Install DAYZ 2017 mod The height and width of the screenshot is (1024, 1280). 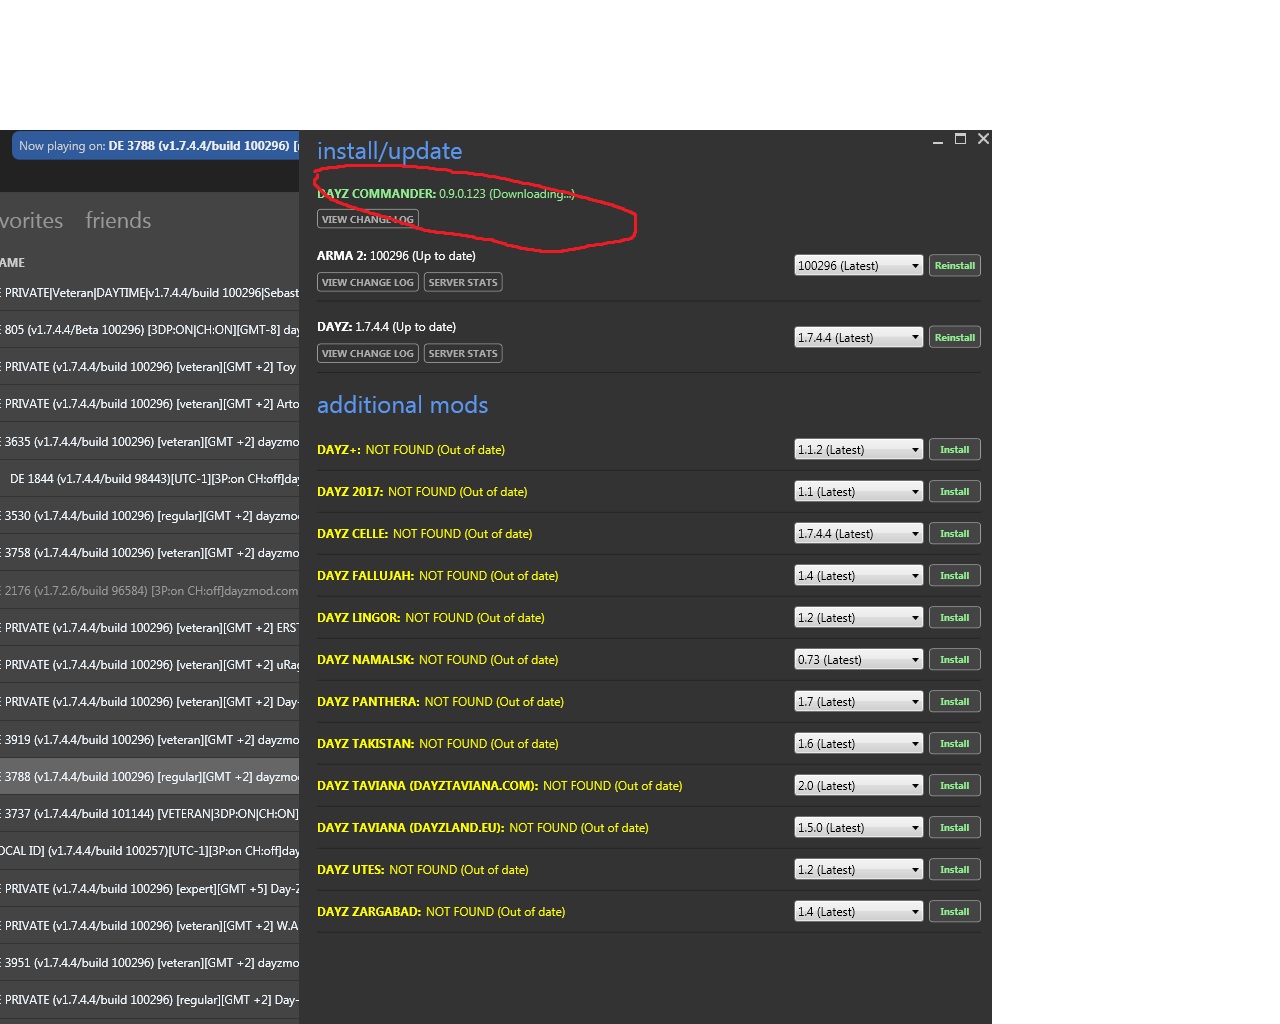coord(955,491)
